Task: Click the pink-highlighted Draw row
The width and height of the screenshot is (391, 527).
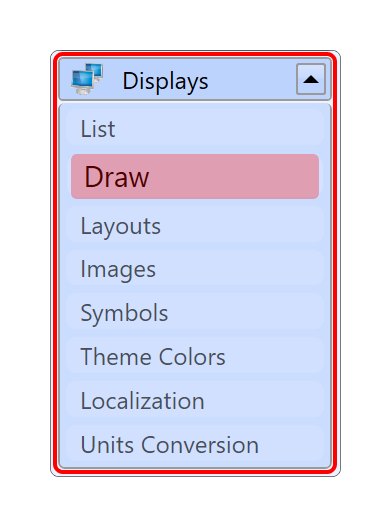Action: (x=195, y=176)
